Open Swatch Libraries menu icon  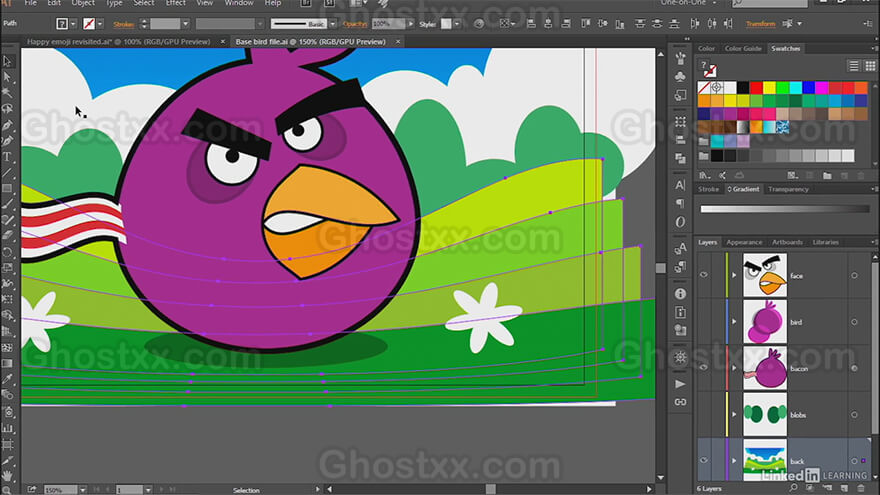pyautogui.click(x=704, y=176)
